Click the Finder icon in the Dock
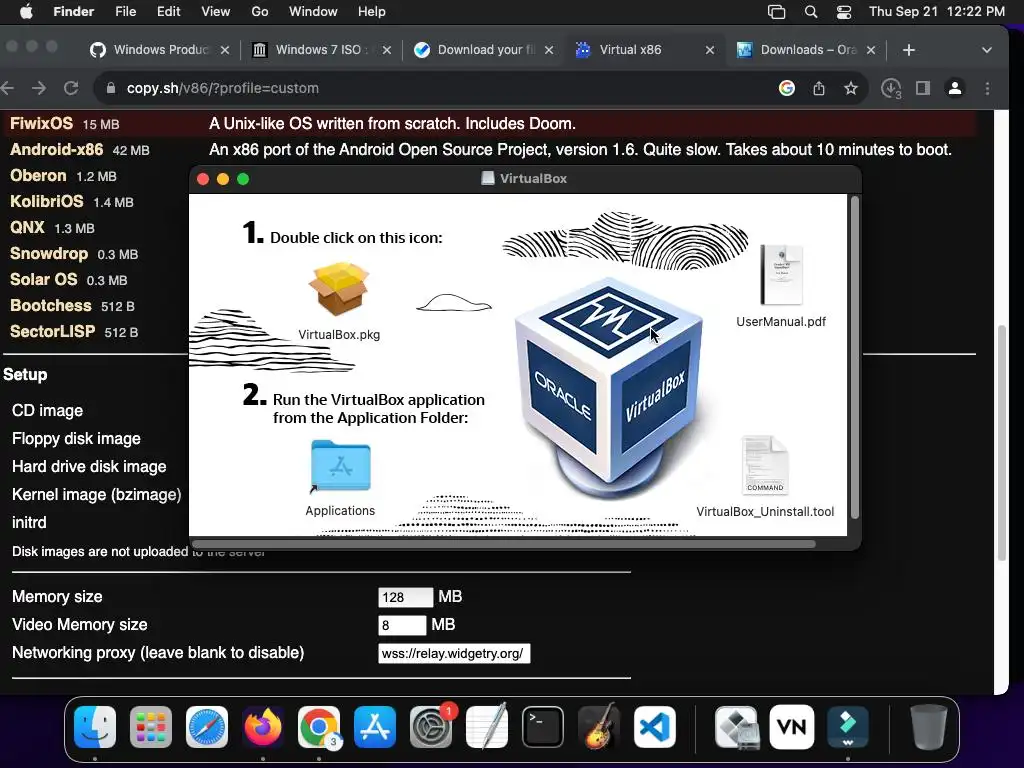1024x768 pixels. pos(95,727)
